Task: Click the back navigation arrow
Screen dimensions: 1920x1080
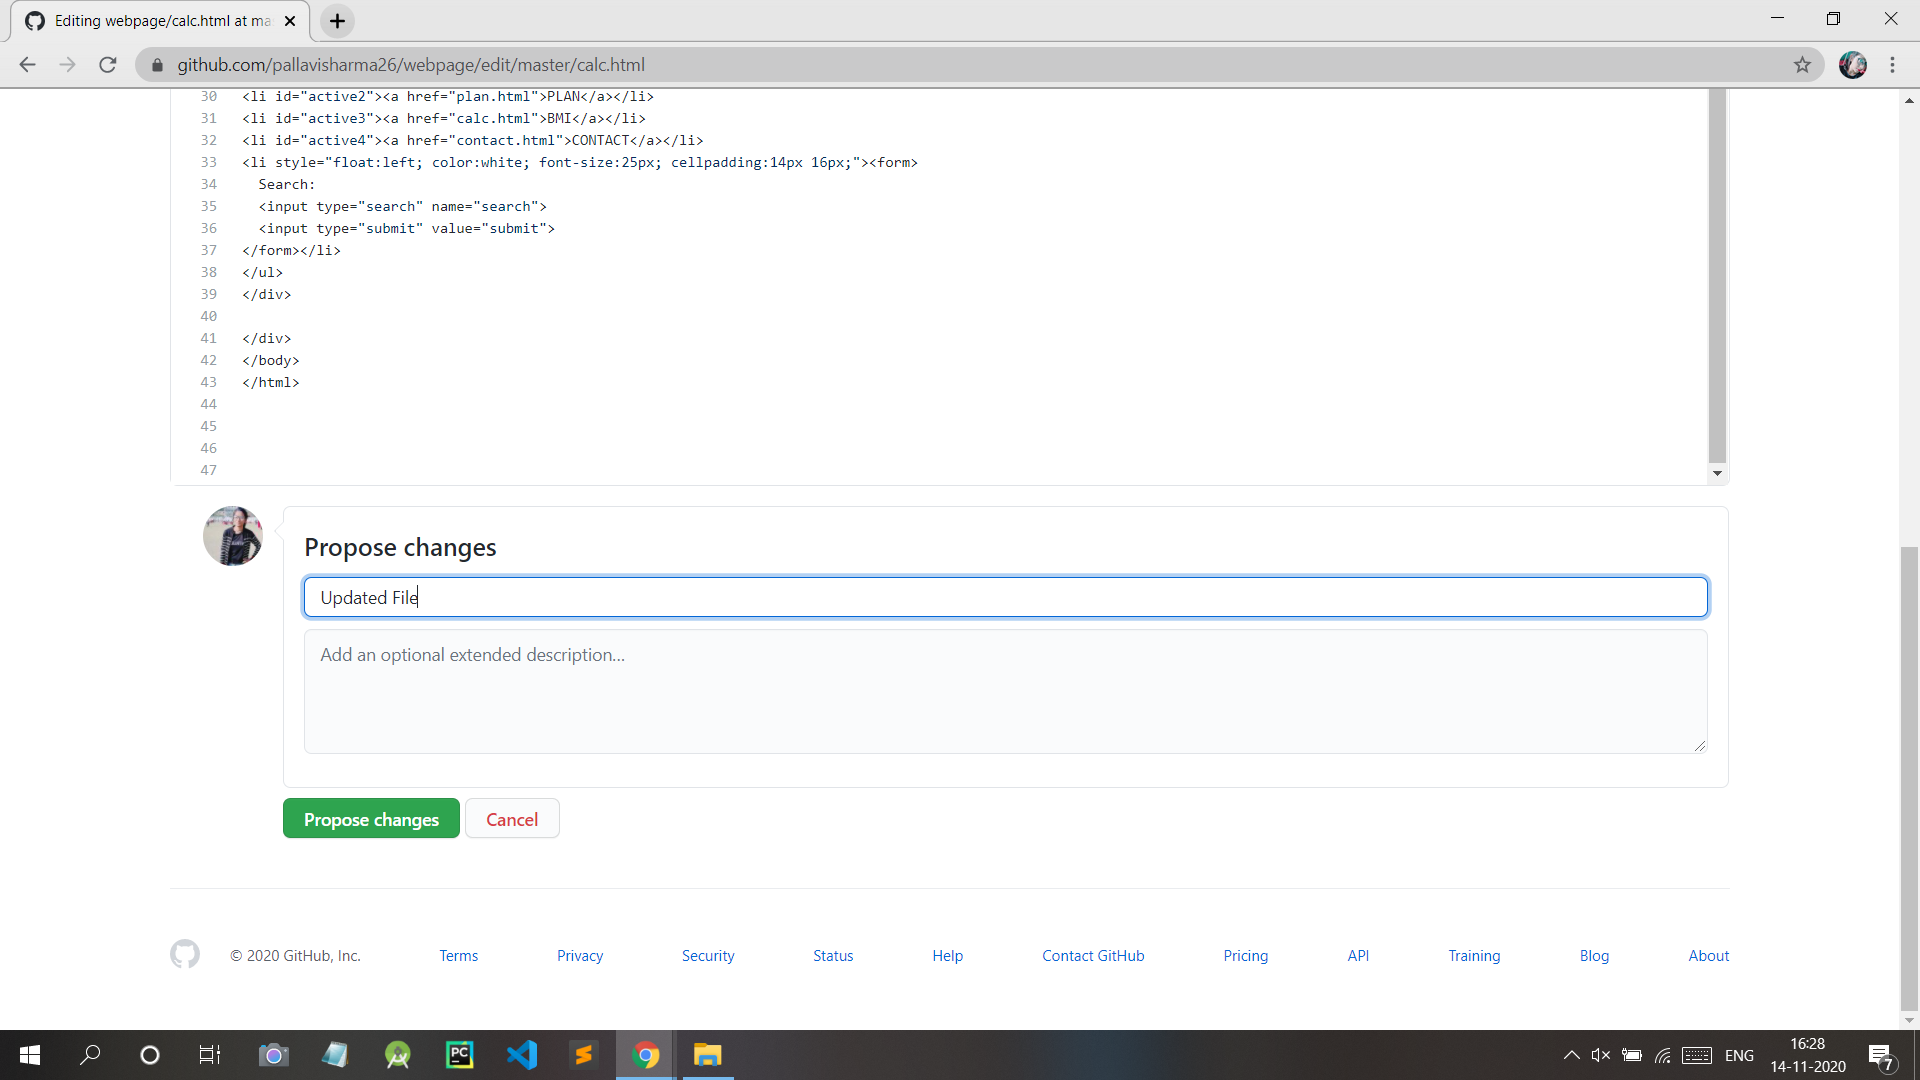Action: [x=27, y=65]
